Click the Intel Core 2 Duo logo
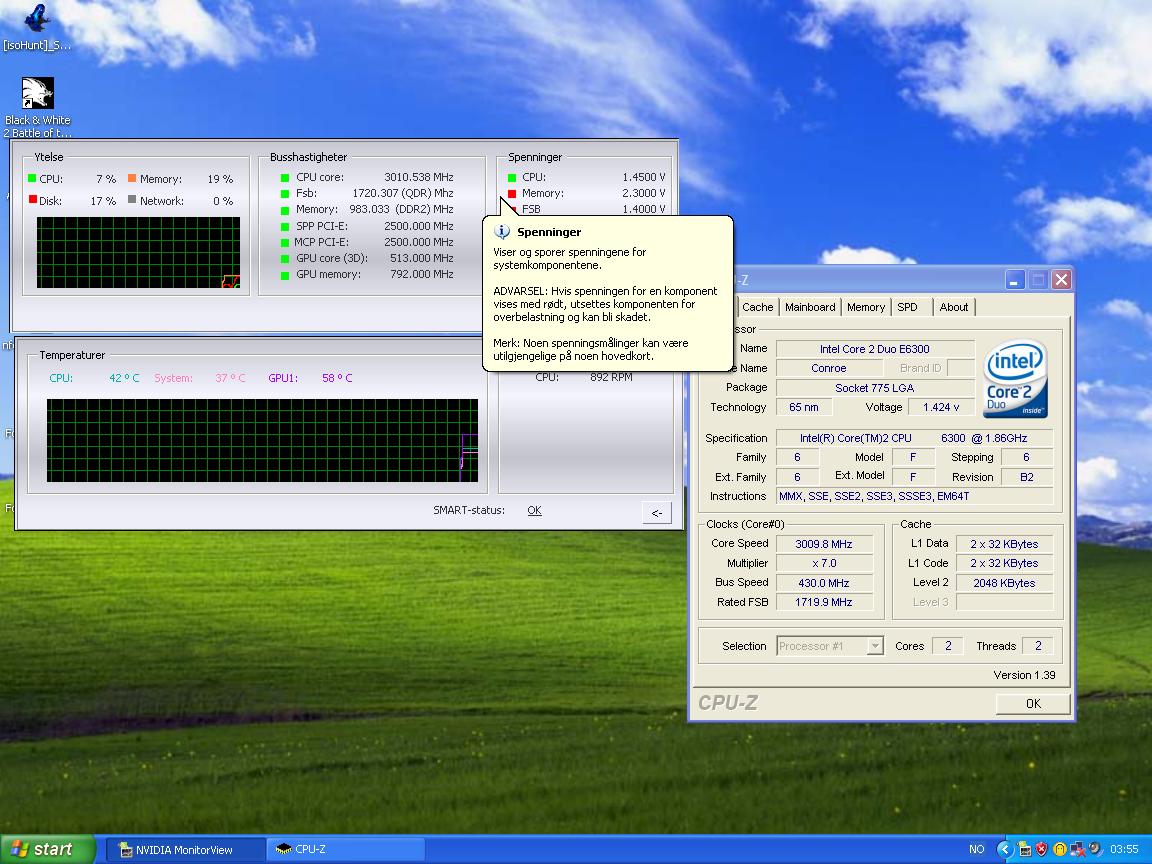The height and width of the screenshot is (864, 1152). (x=1015, y=378)
